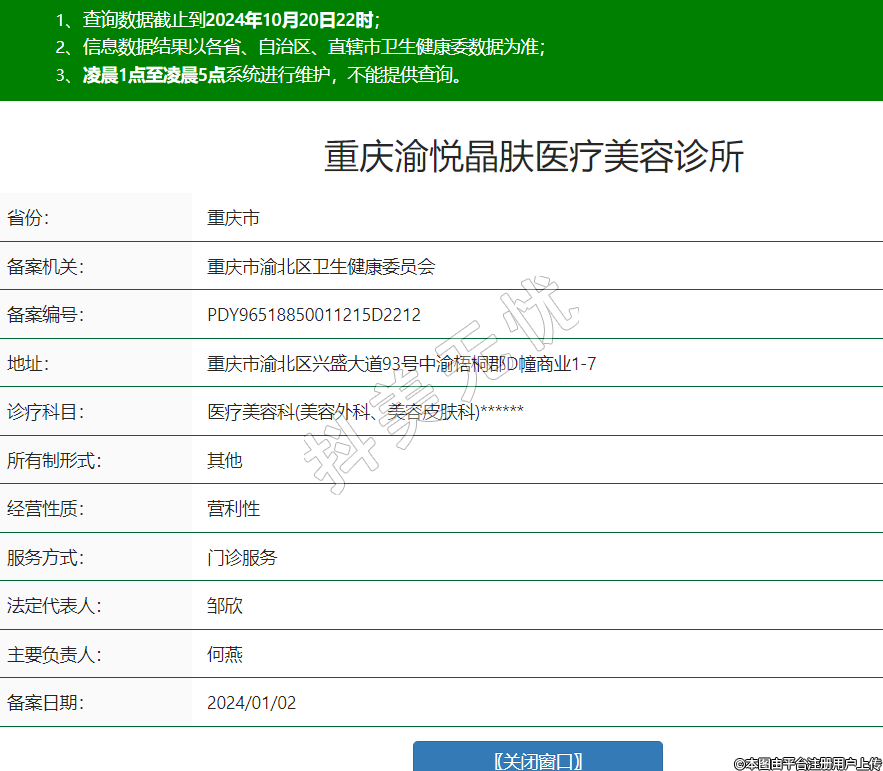Image resolution: width=883 pixels, height=771 pixels.
Task: Click the clinic title 重庆渝悦晶肤医疗美容诊所
Action: 534,158
